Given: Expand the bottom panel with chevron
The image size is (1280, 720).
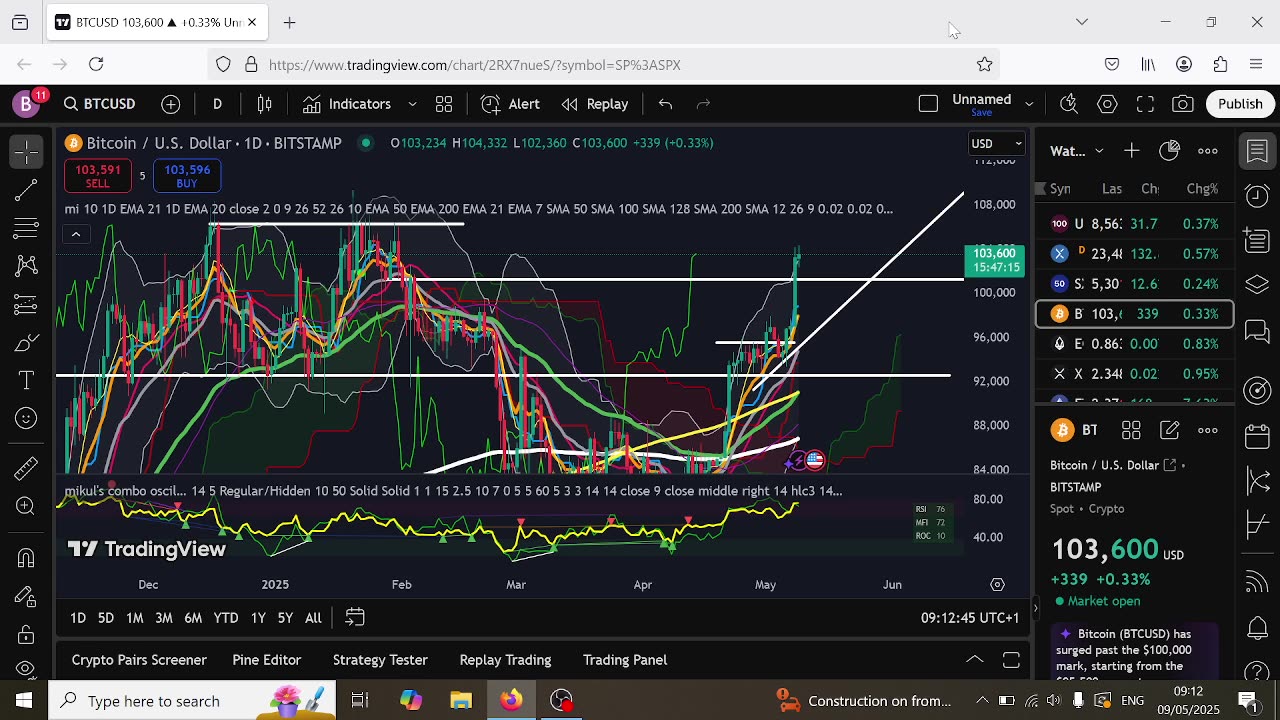Looking at the screenshot, I should point(974,660).
